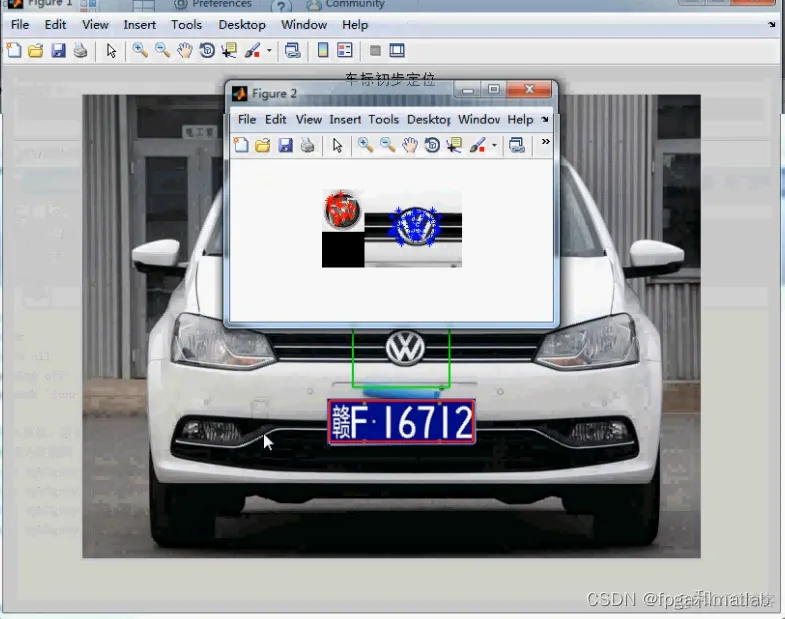Open Edit menu in Figure 1

pos(55,25)
